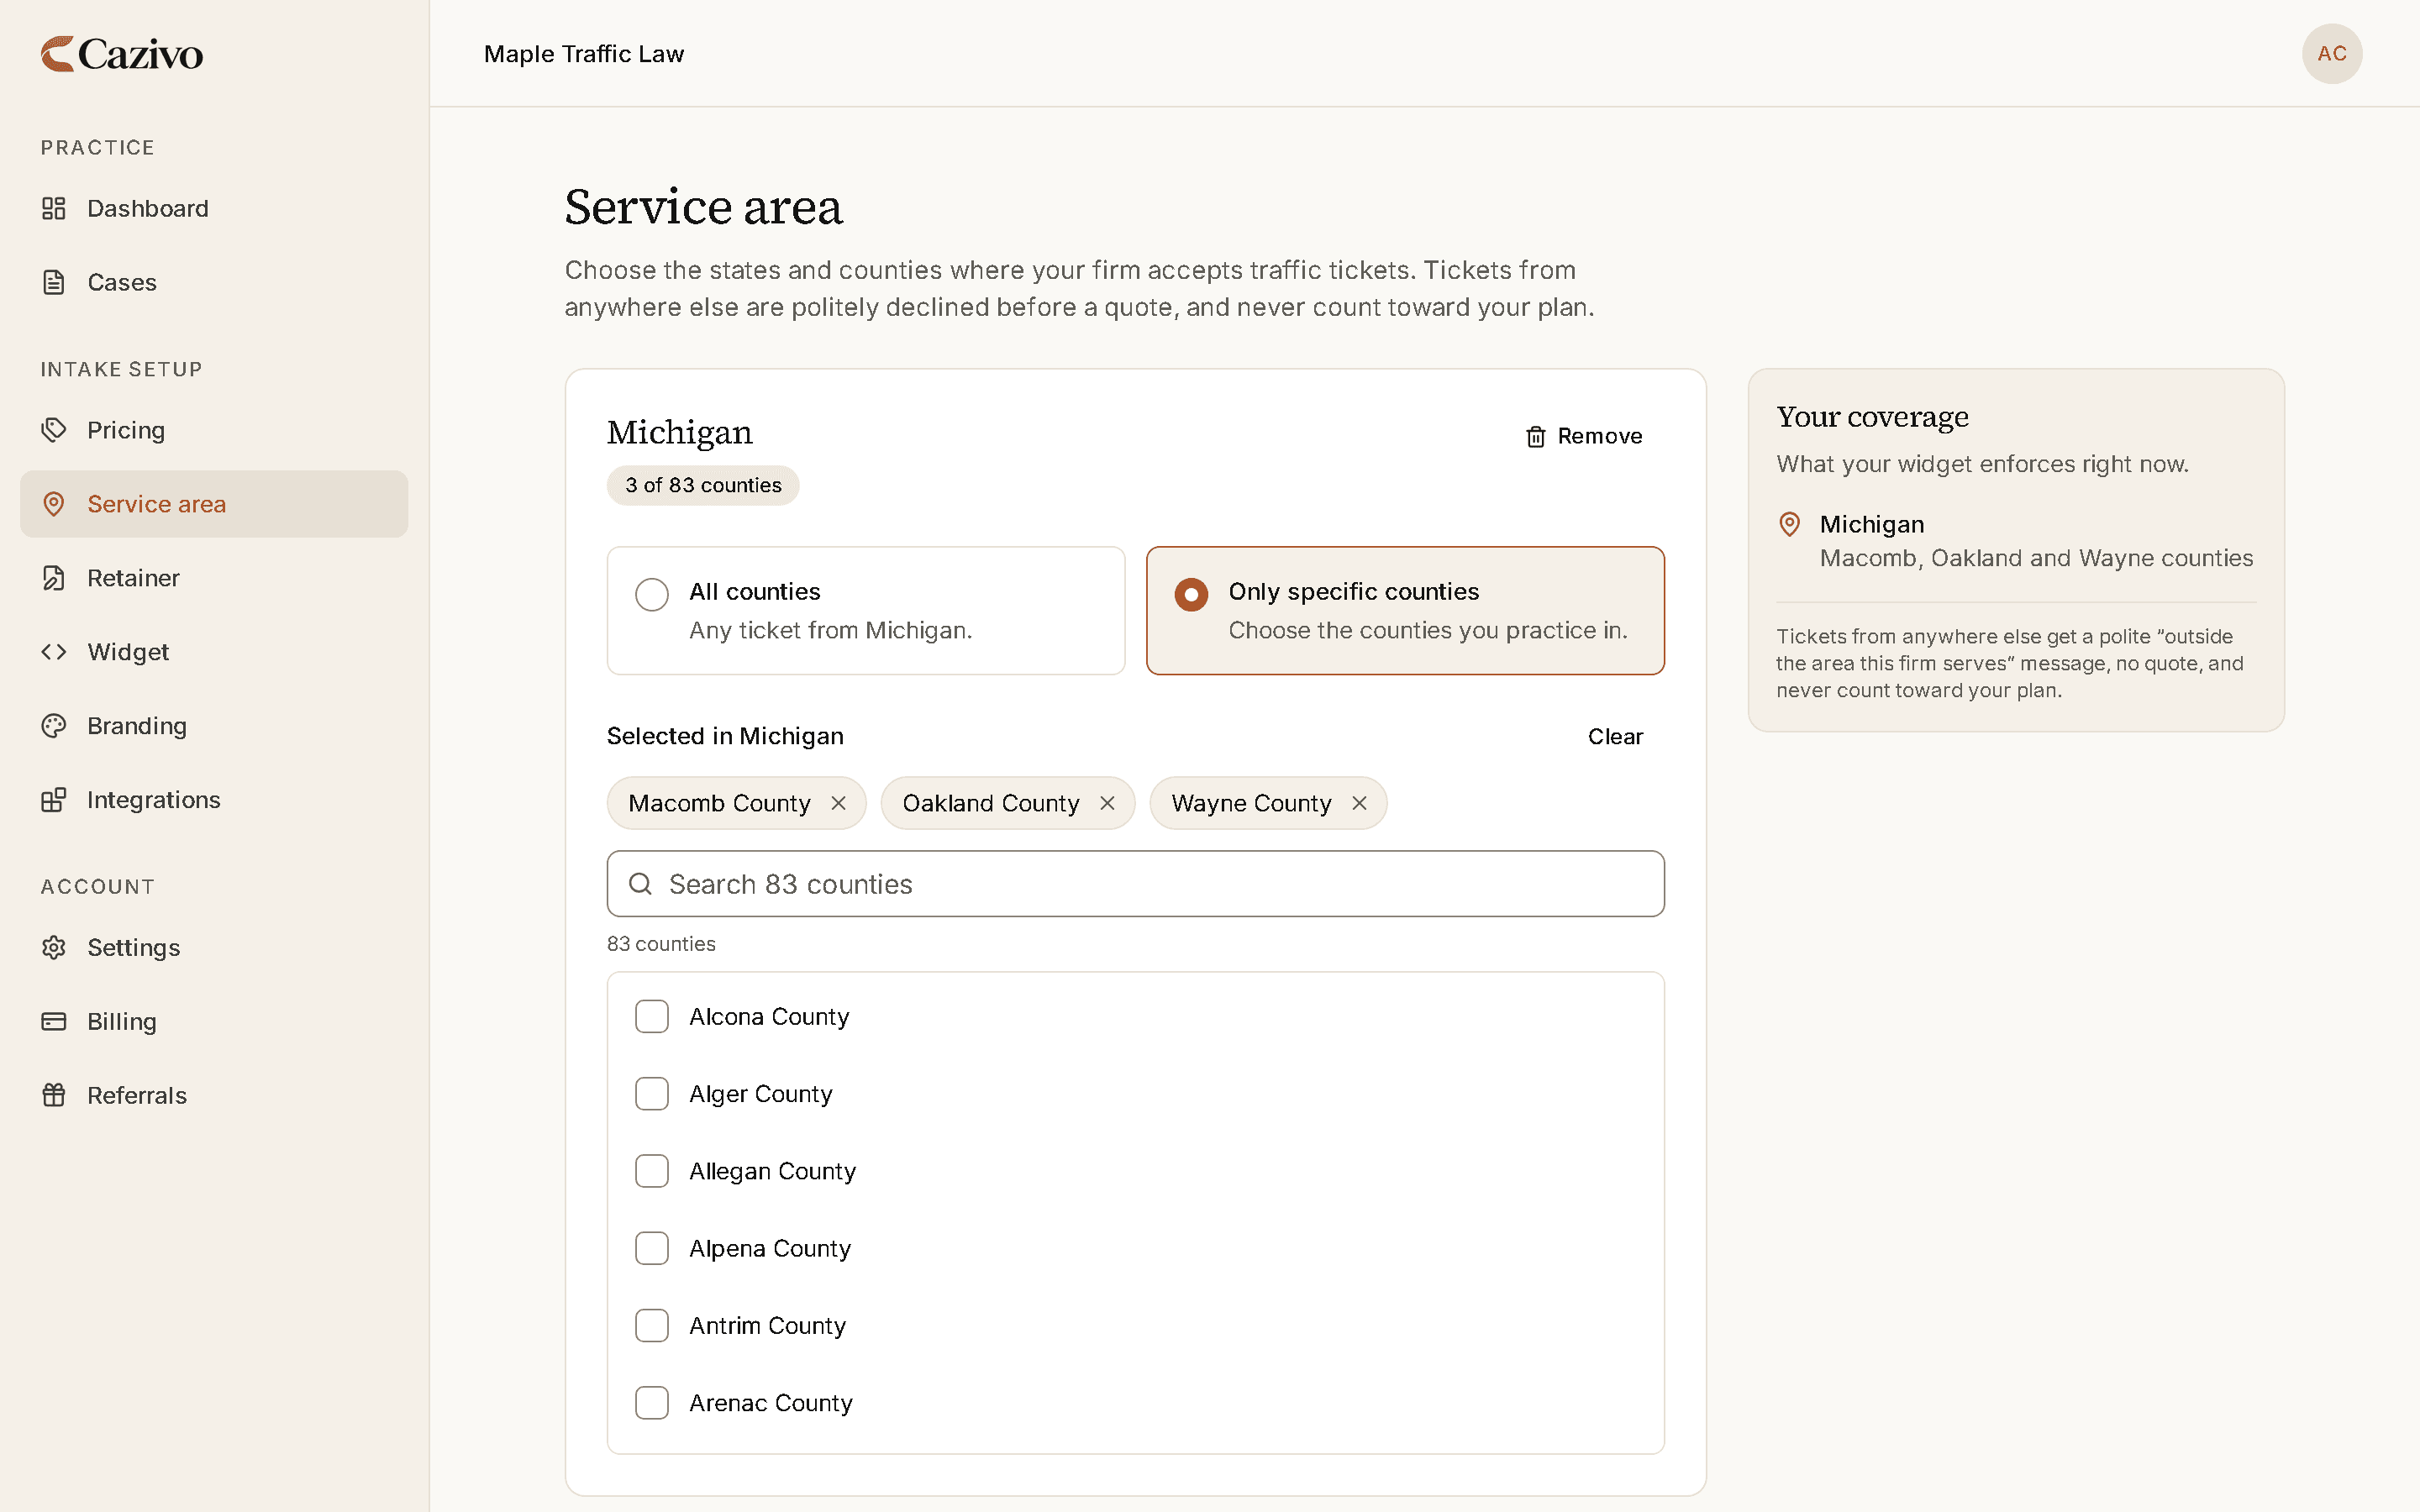The image size is (2420, 1512).
Task: Remove Oakland County from selection
Action: [x=1107, y=803]
